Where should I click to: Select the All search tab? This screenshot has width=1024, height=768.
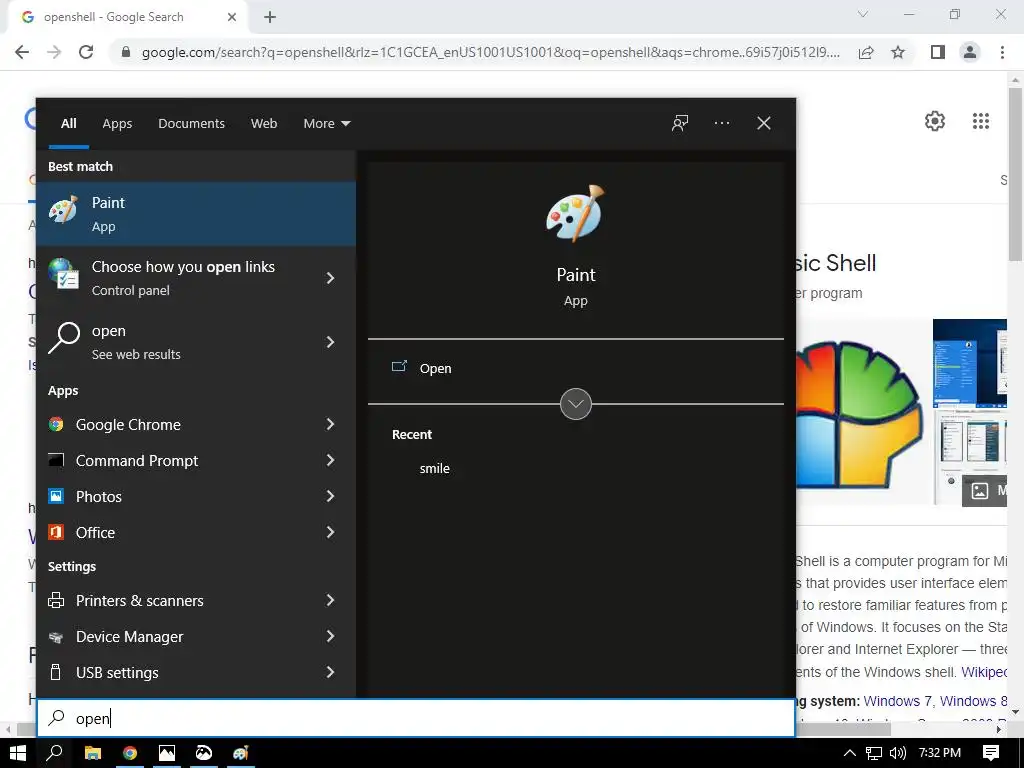tap(69, 123)
